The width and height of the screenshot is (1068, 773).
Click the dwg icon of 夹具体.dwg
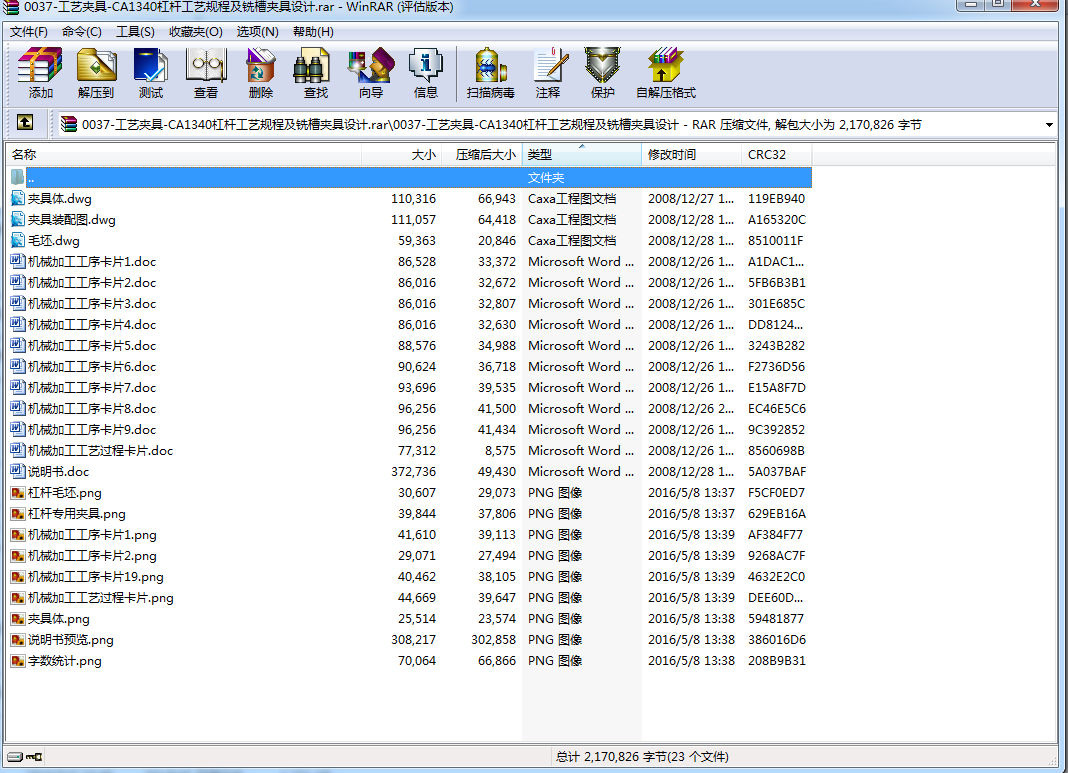(18, 199)
